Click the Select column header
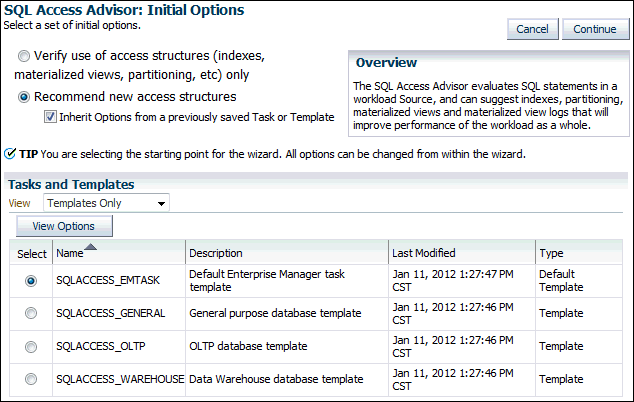Screen dimensions: 634x402 coord(31,254)
